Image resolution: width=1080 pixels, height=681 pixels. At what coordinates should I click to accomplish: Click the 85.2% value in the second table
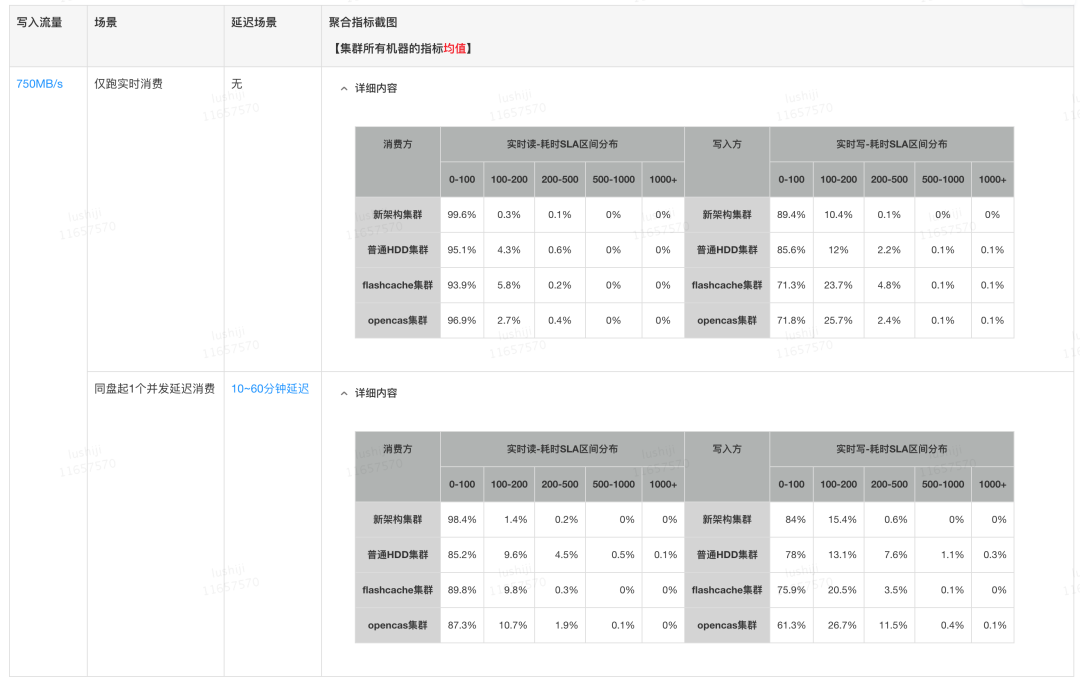pyautogui.click(x=461, y=555)
